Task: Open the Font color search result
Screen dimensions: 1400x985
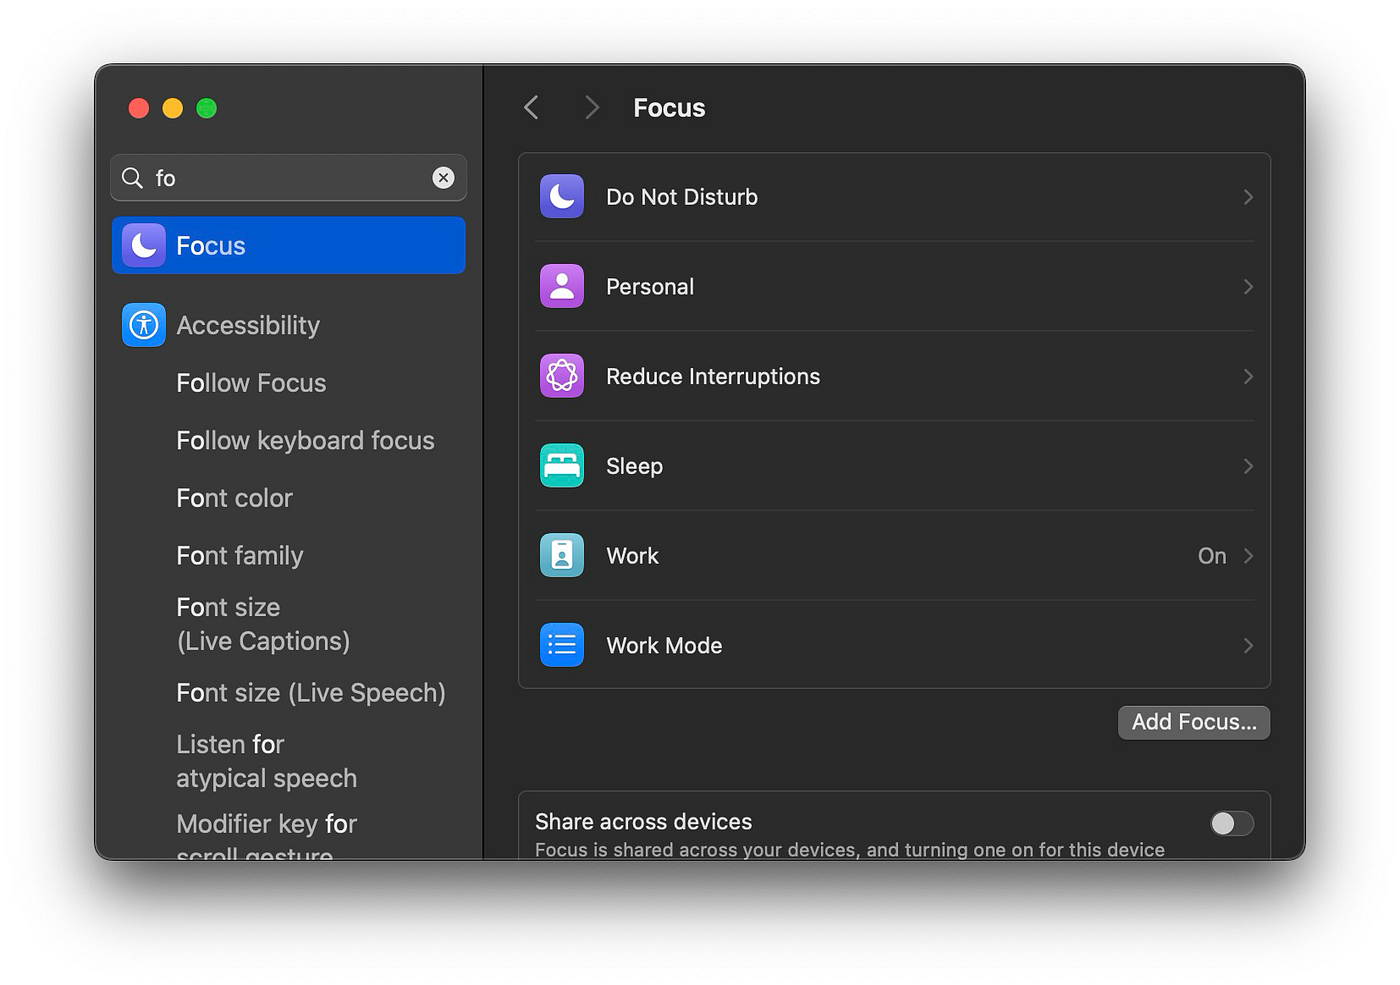Action: click(234, 498)
